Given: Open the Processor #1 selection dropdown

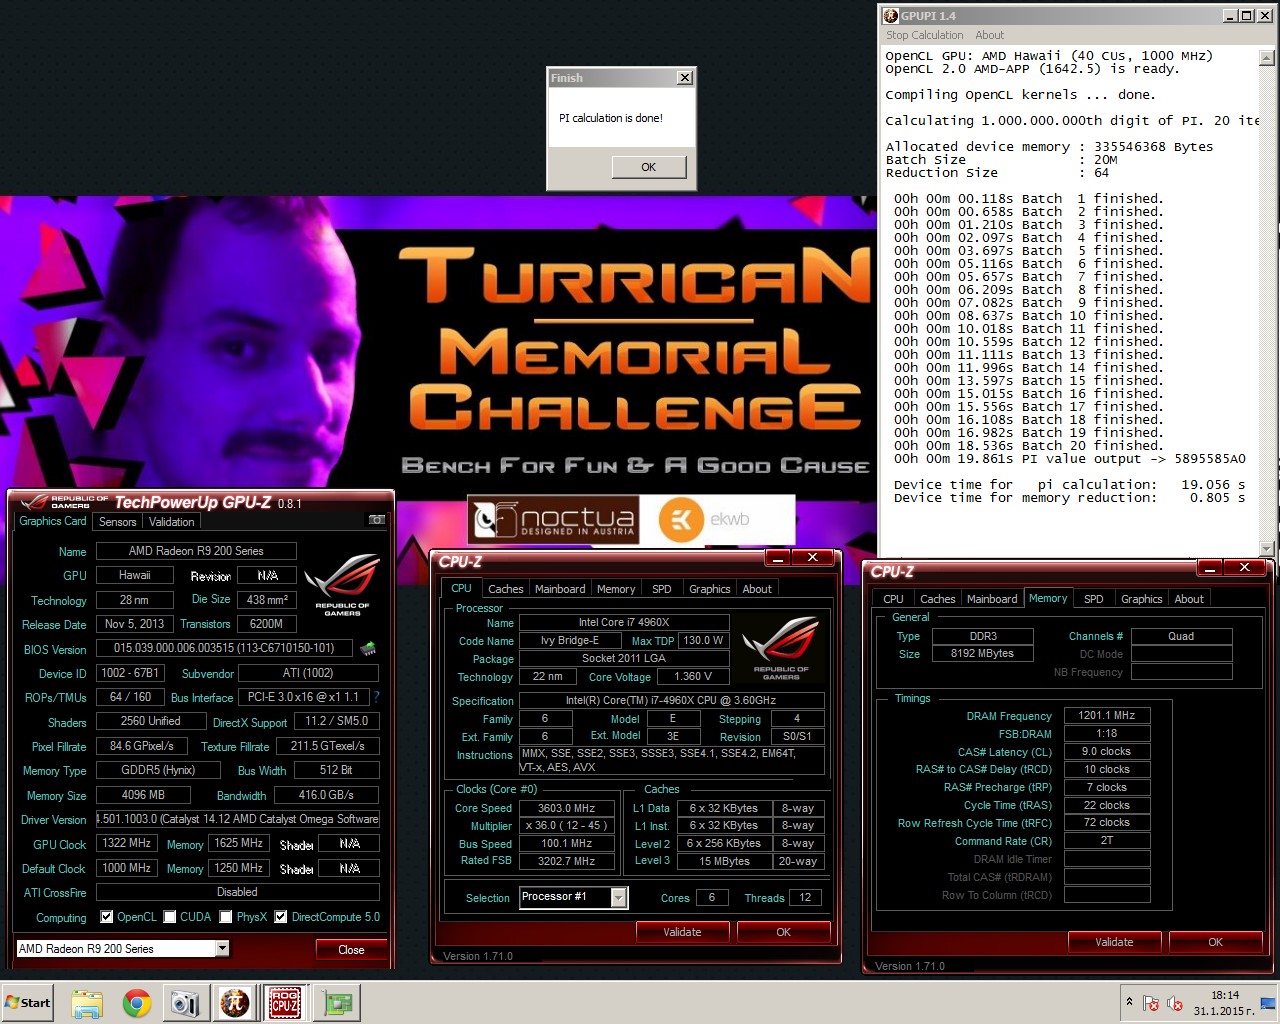Looking at the screenshot, I should point(619,897).
